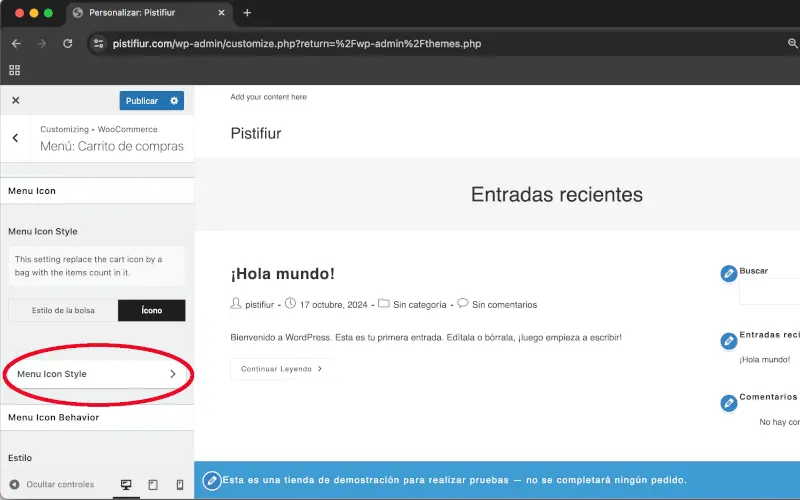Click the ¡Hola mundo! sidebar recent post link

point(764,360)
